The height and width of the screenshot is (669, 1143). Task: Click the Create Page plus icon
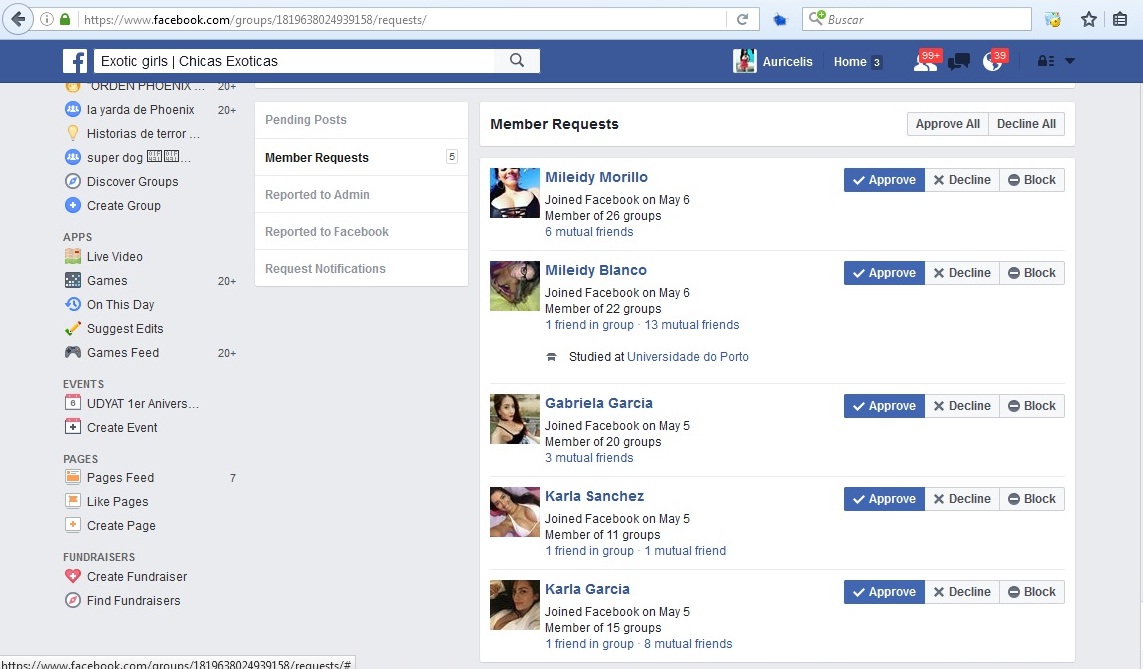[73, 525]
